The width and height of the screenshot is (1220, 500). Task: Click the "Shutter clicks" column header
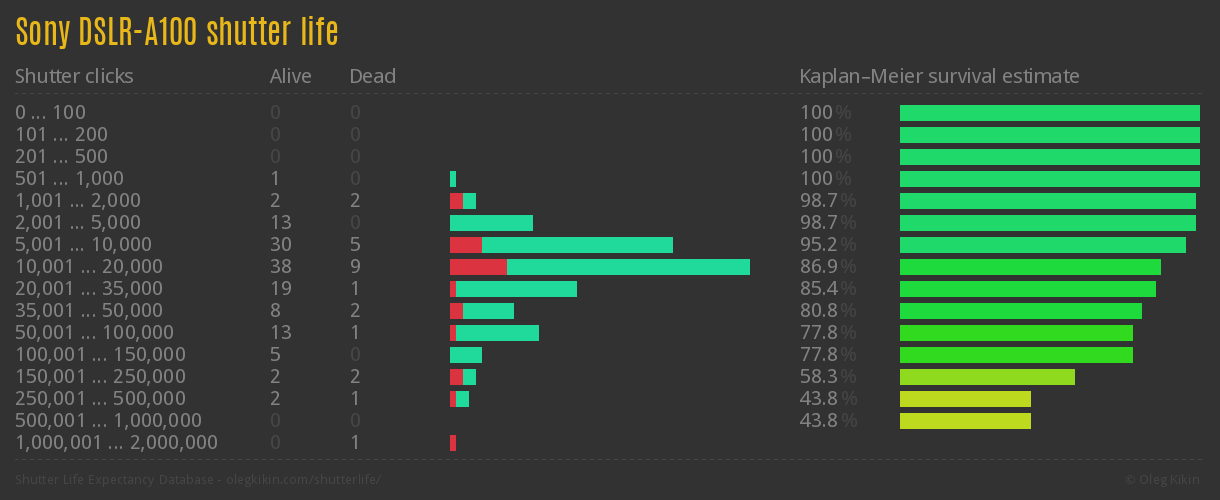(74, 76)
